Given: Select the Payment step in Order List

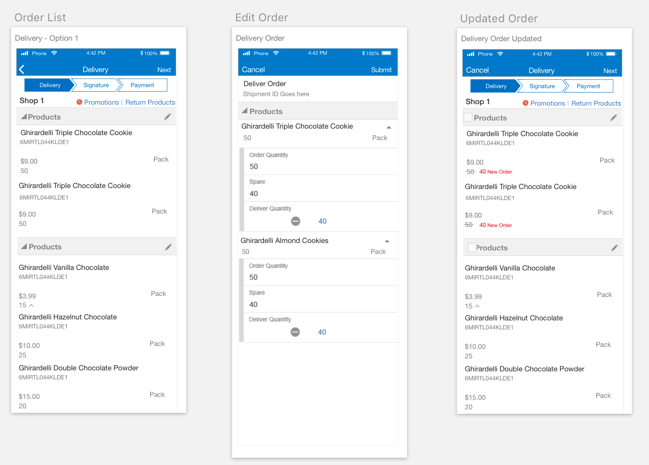Looking at the screenshot, I should coord(142,85).
